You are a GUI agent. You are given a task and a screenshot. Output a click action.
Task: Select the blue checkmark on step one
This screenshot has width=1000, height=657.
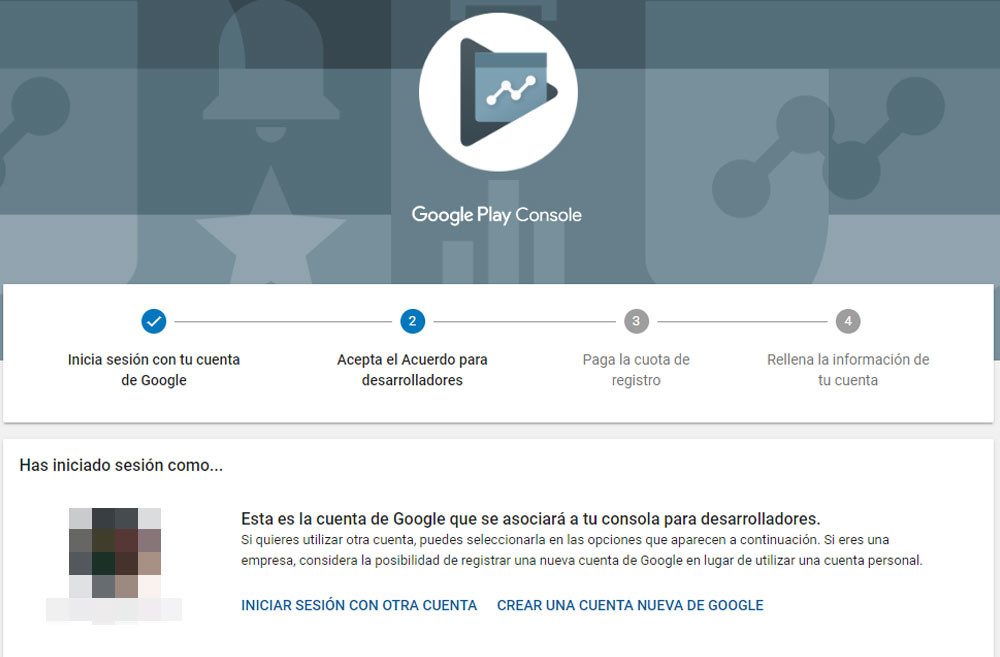point(153,321)
